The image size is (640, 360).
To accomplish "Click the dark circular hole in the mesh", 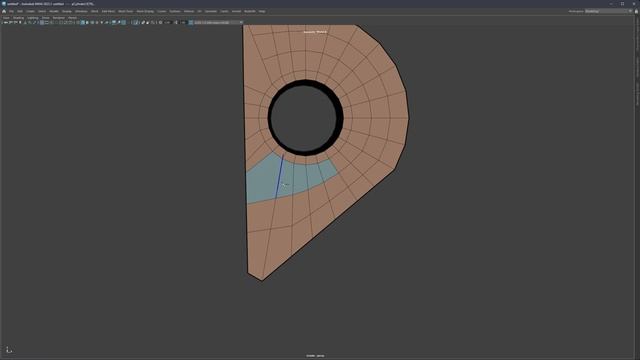I will pyautogui.click(x=304, y=118).
